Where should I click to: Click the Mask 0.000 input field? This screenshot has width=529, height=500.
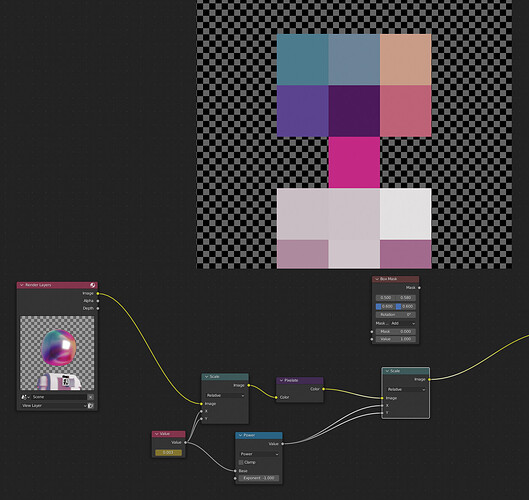pos(396,332)
